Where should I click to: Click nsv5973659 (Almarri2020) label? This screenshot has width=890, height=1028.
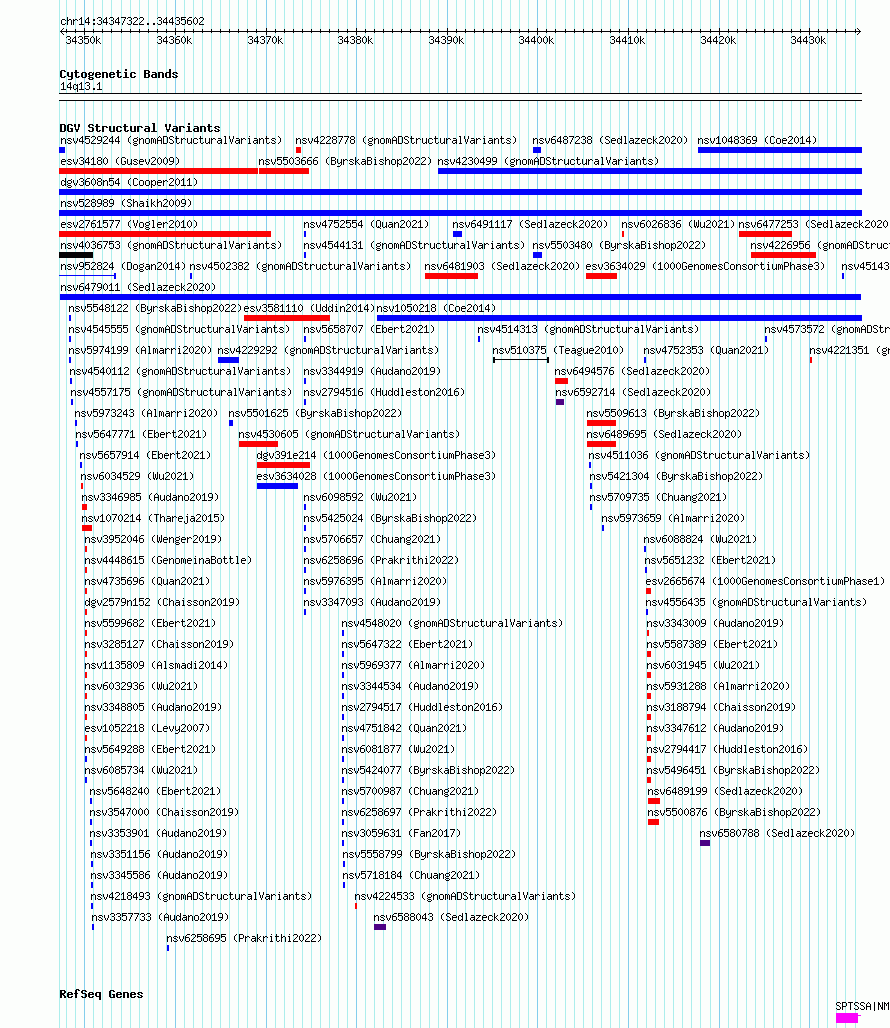pos(673,518)
